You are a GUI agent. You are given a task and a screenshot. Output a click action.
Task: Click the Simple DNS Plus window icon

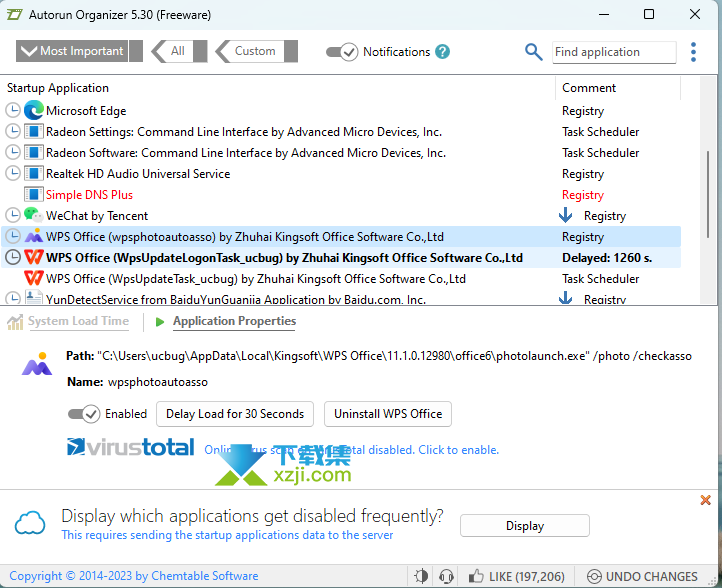coord(34,194)
